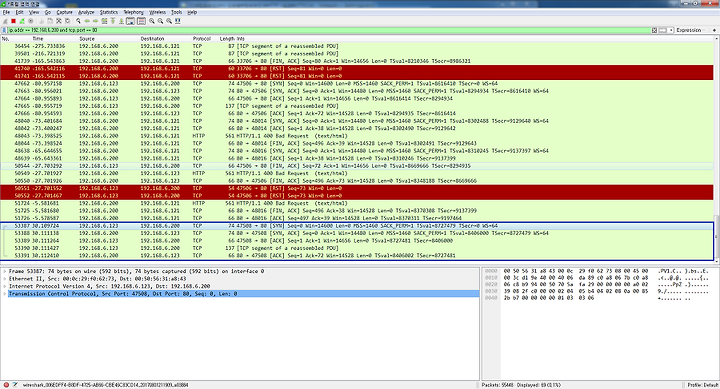Open the Wireless menu
Image resolution: width=720 pixels, height=389 pixels.
point(158,12)
